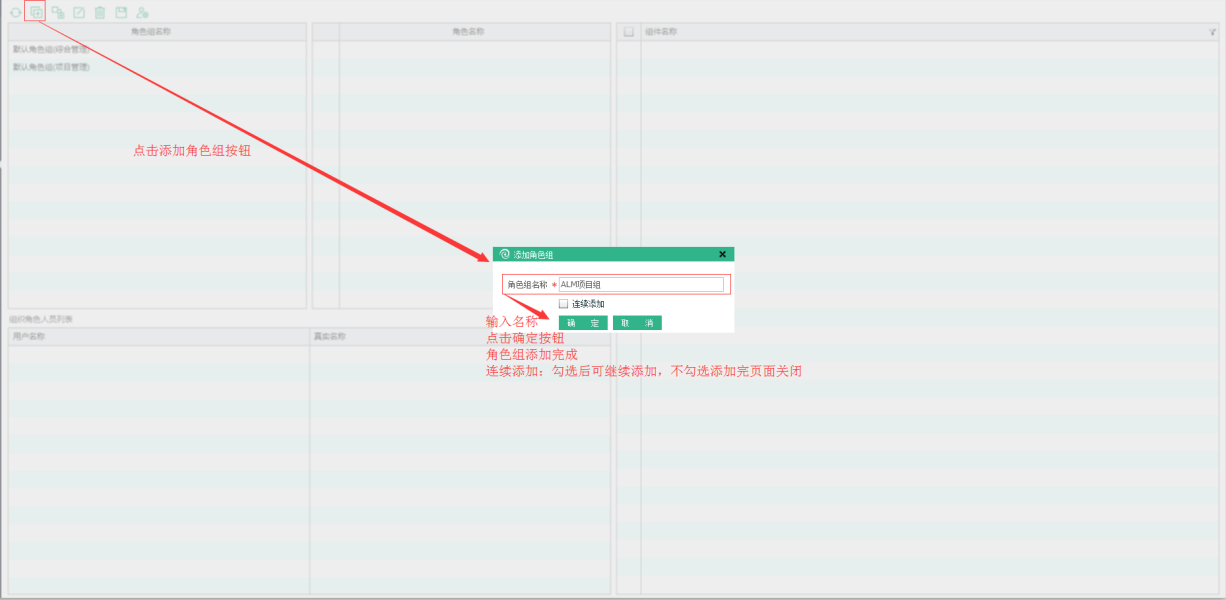Image resolution: width=1226 pixels, height=600 pixels.
Task: Click the 角色组名称 column header
Action: [x=157, y=32]
